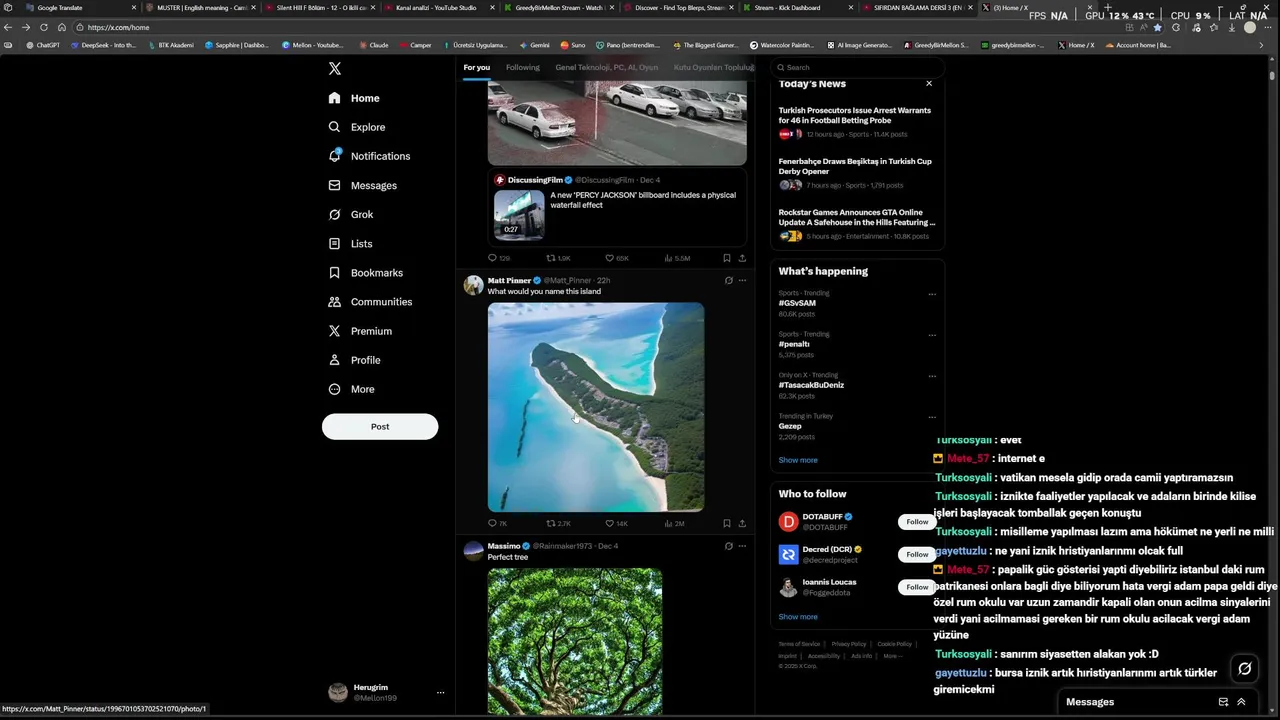Viewport: 1280px width, 720px height.
Task: Click Show more under What's happening
Action: [798, 460]
